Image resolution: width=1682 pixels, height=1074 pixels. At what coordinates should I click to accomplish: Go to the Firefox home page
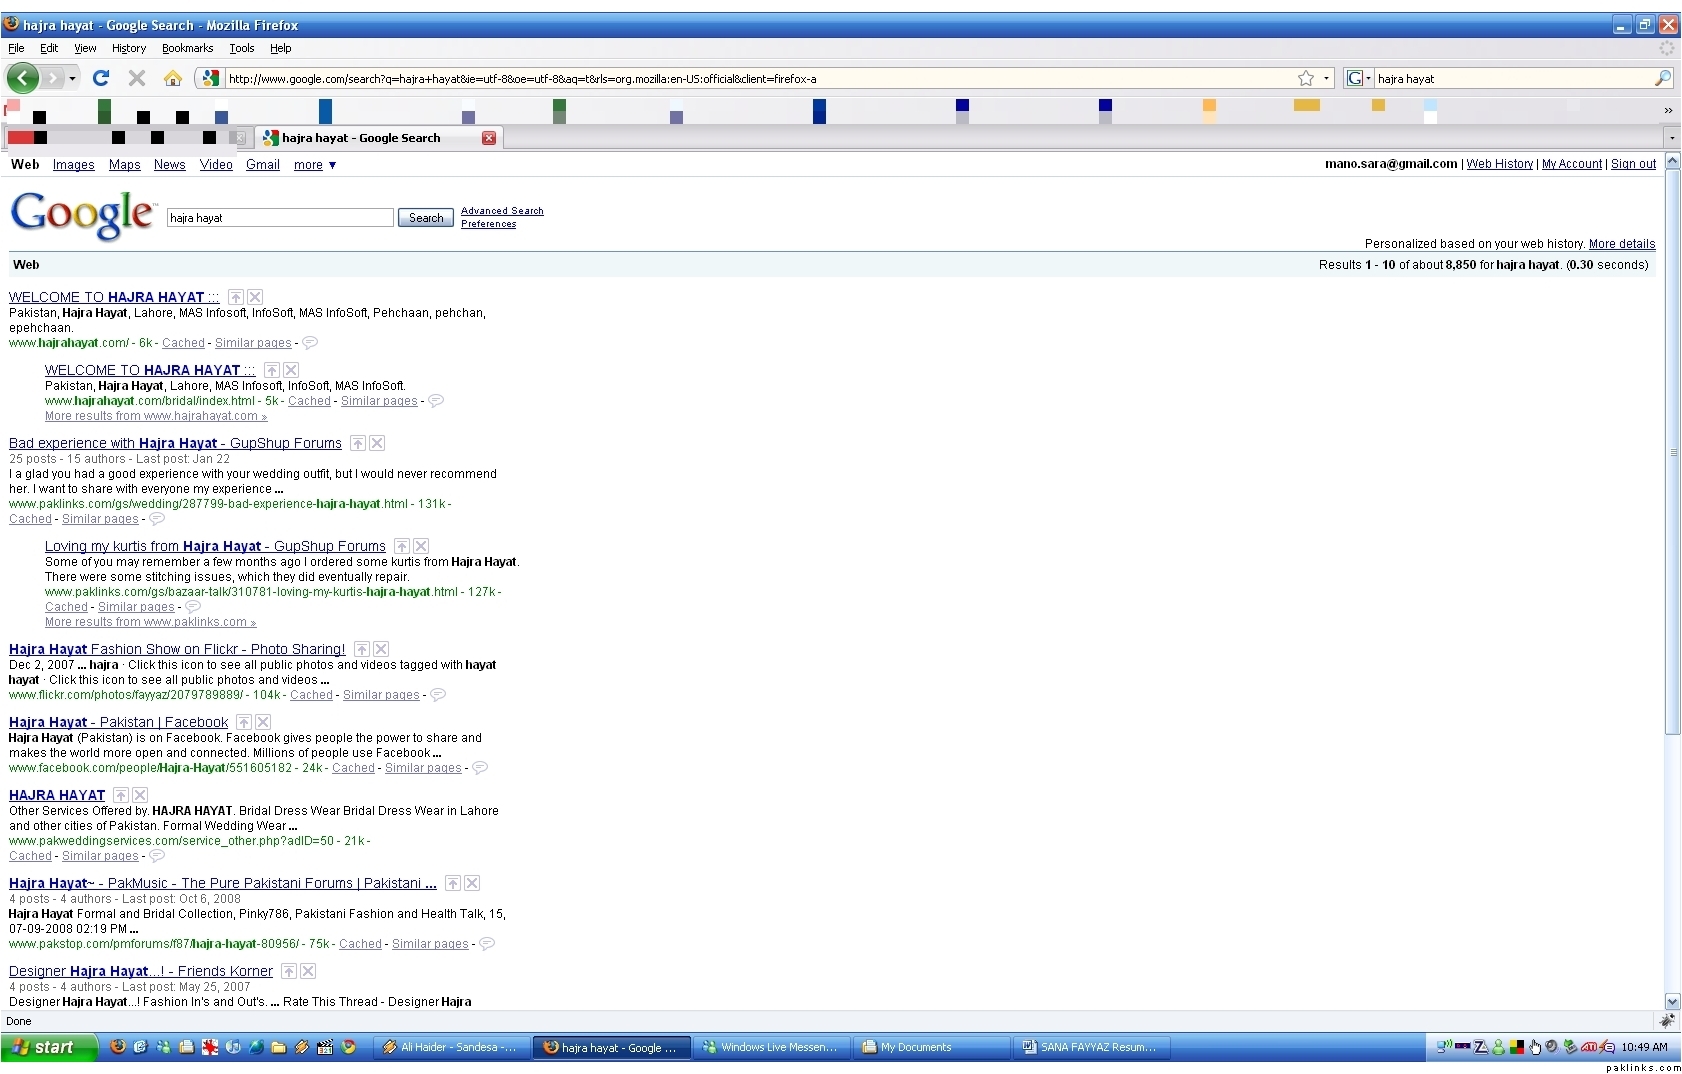coord(173,78)
